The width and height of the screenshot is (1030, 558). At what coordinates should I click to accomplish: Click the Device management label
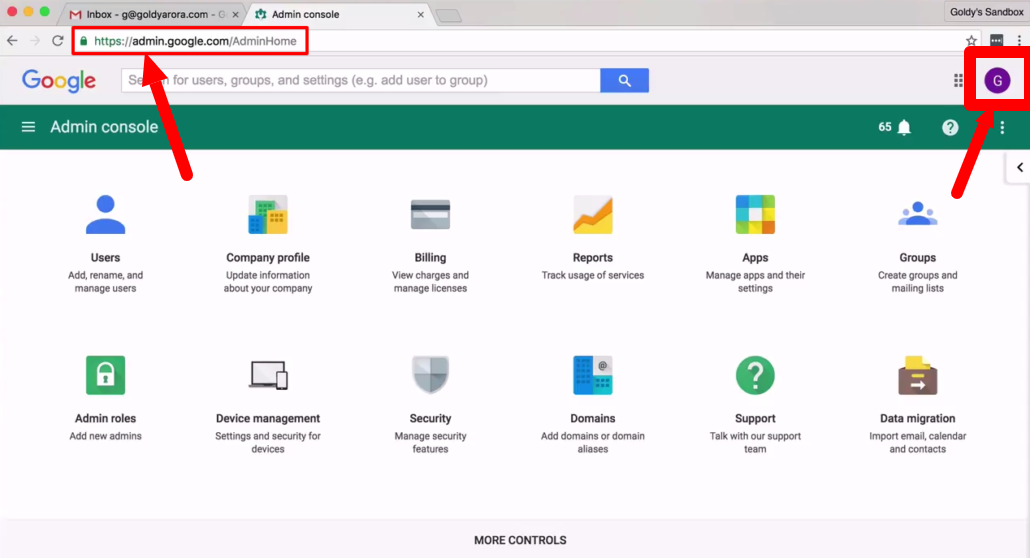(x=268, y=419)
